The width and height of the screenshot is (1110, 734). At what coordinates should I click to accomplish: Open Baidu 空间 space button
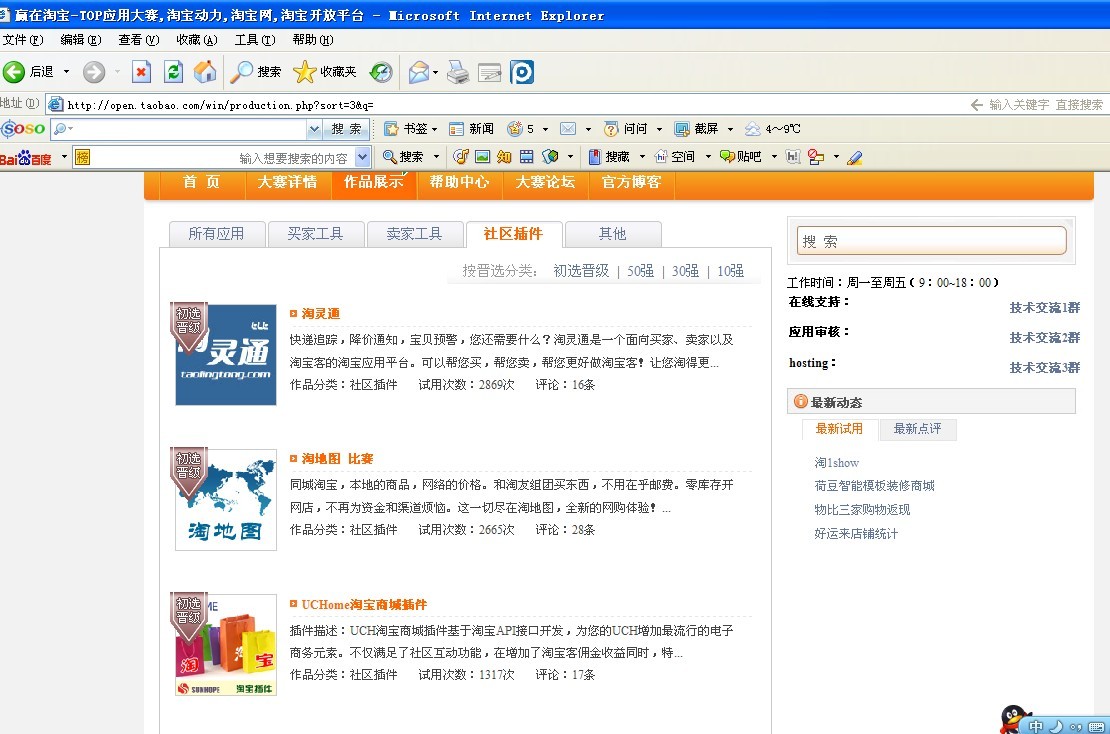tap(675, 156)
